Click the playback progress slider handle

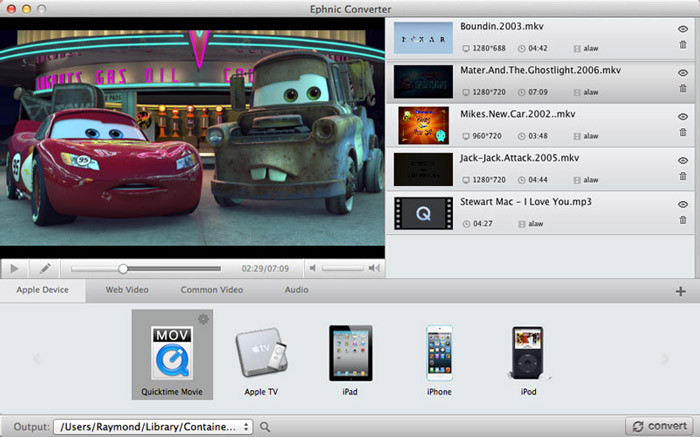click(123, 269)
